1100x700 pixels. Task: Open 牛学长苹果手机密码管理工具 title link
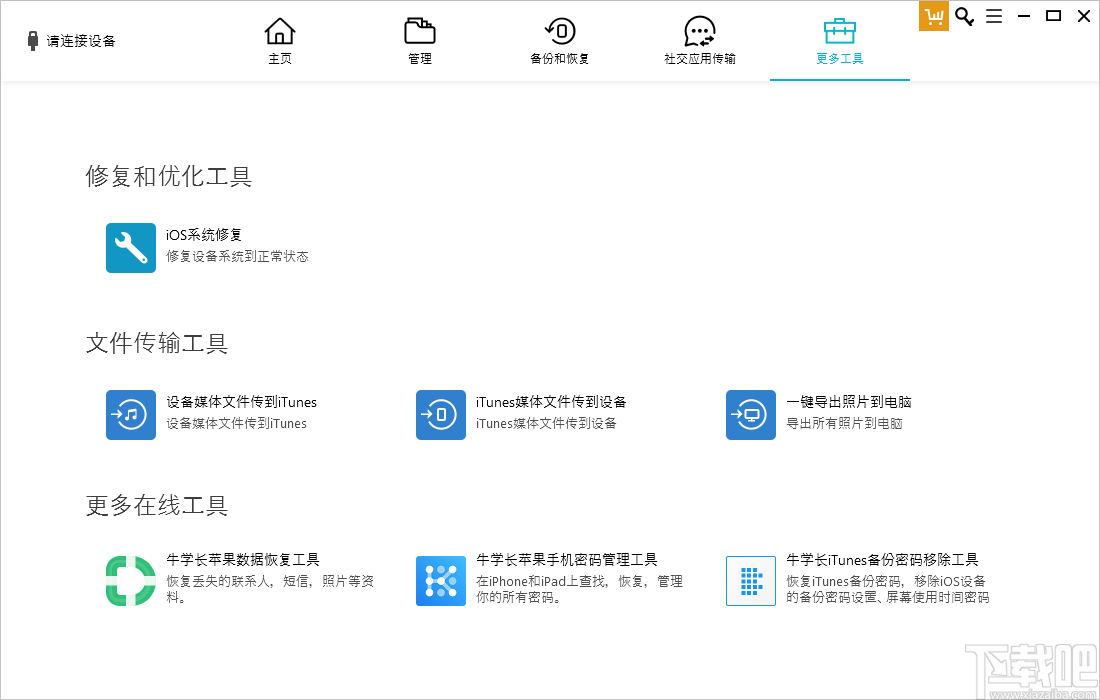(567, 560)
